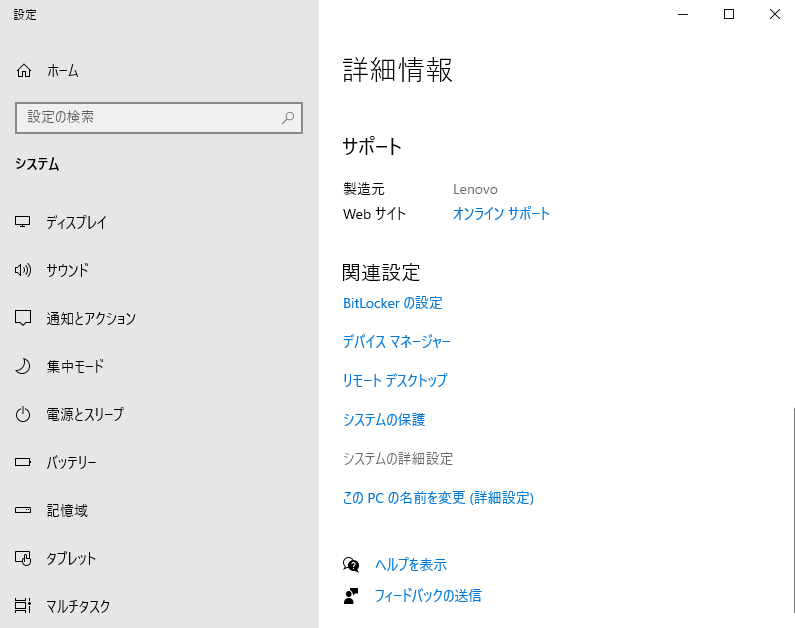Click the Tablet icon

[23, 558]
